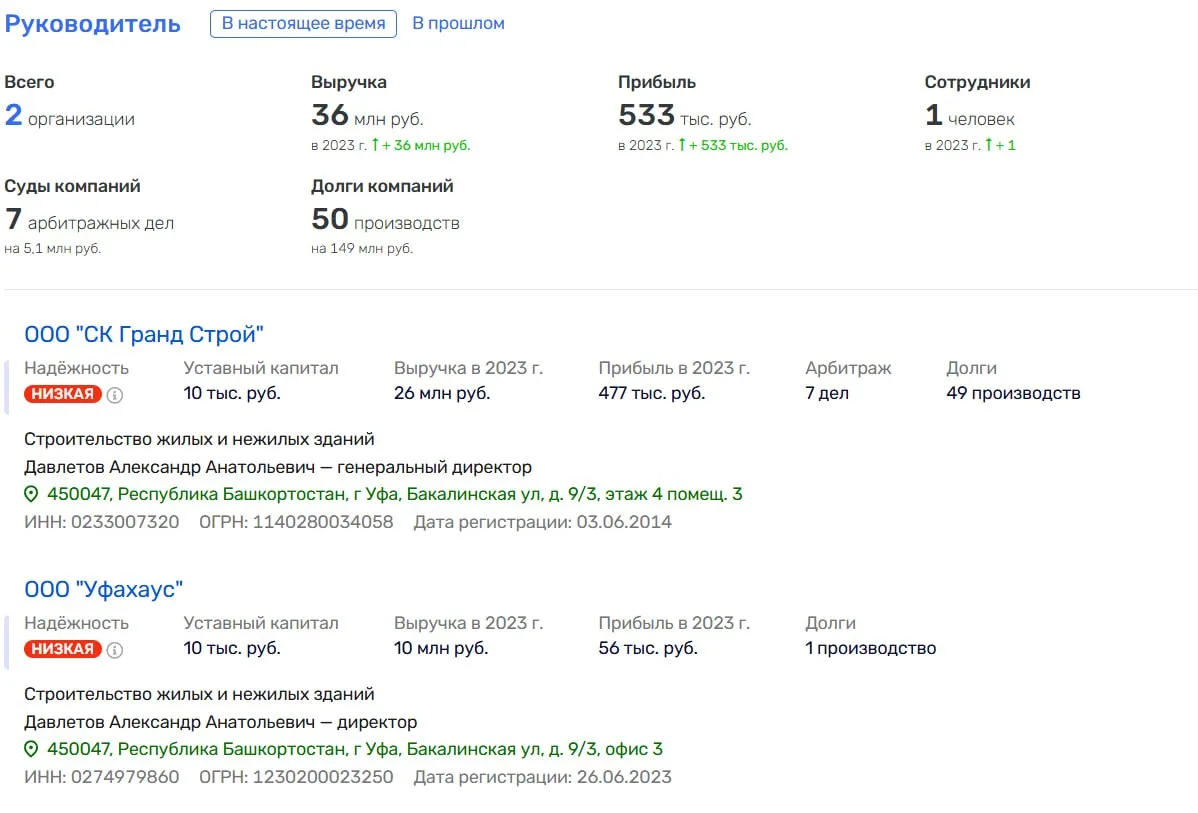Switch to 'В настоящее время' tab
Image resolution: width=1198 pixels, height=813 pixels.
point(303,24)
